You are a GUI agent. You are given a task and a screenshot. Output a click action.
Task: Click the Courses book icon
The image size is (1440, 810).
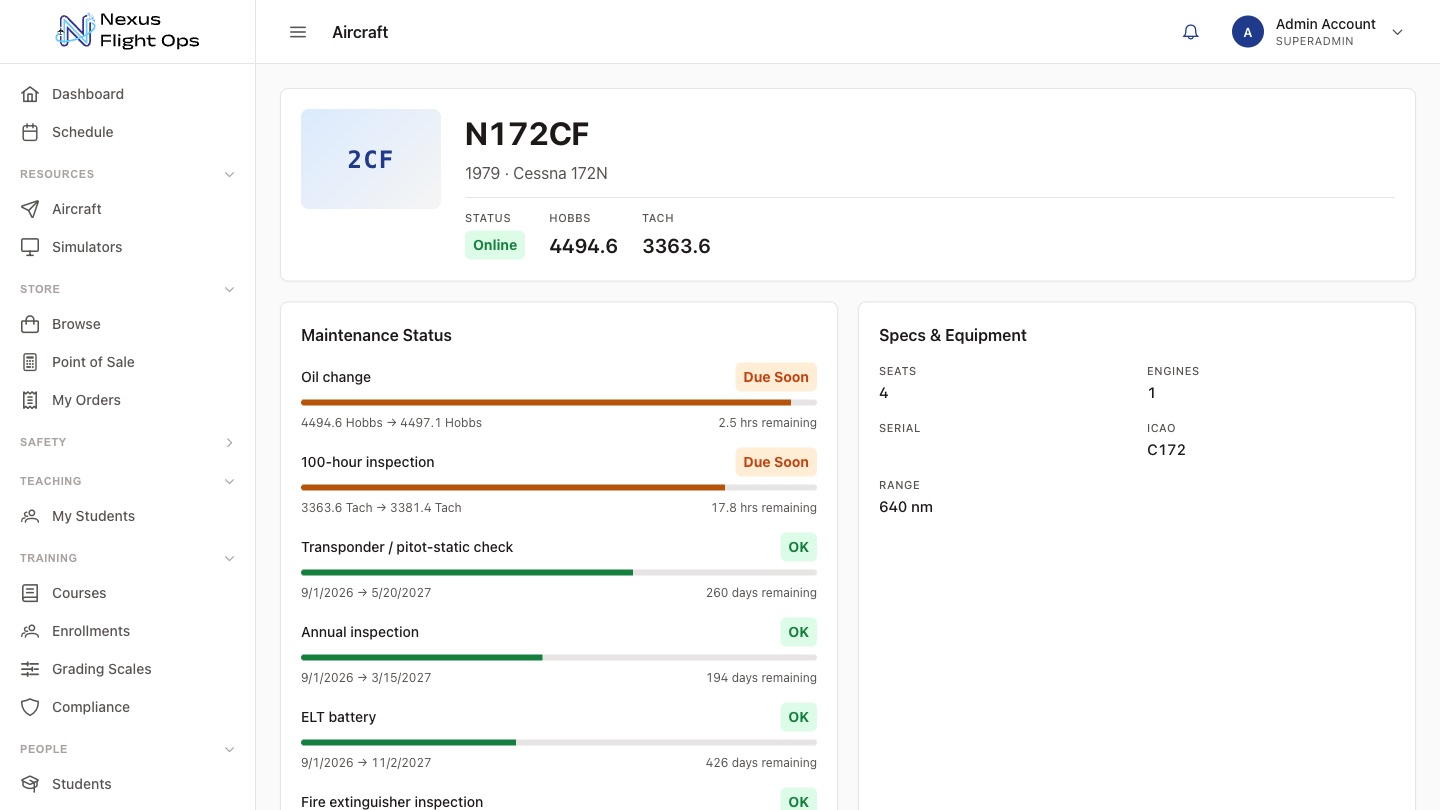pyautogui.click(x=30, y=593)
